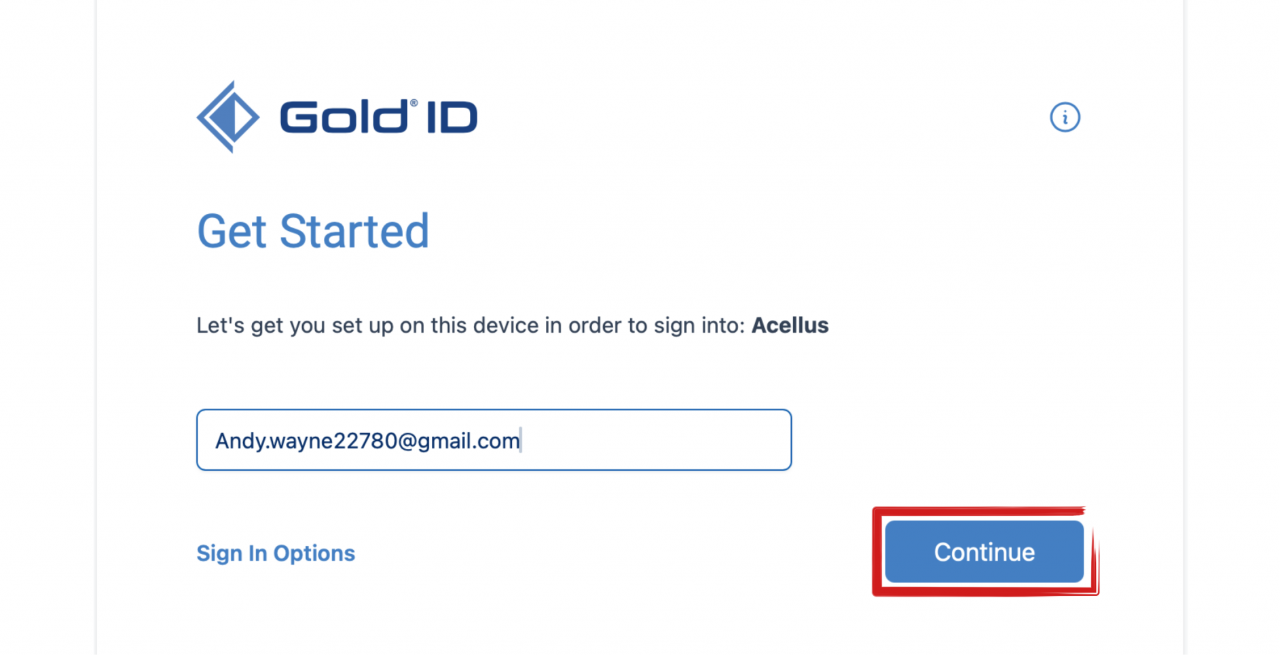Open the circled information icon
The width and height of the screenshot is (1280, 655).
(x=1065, y=117)
